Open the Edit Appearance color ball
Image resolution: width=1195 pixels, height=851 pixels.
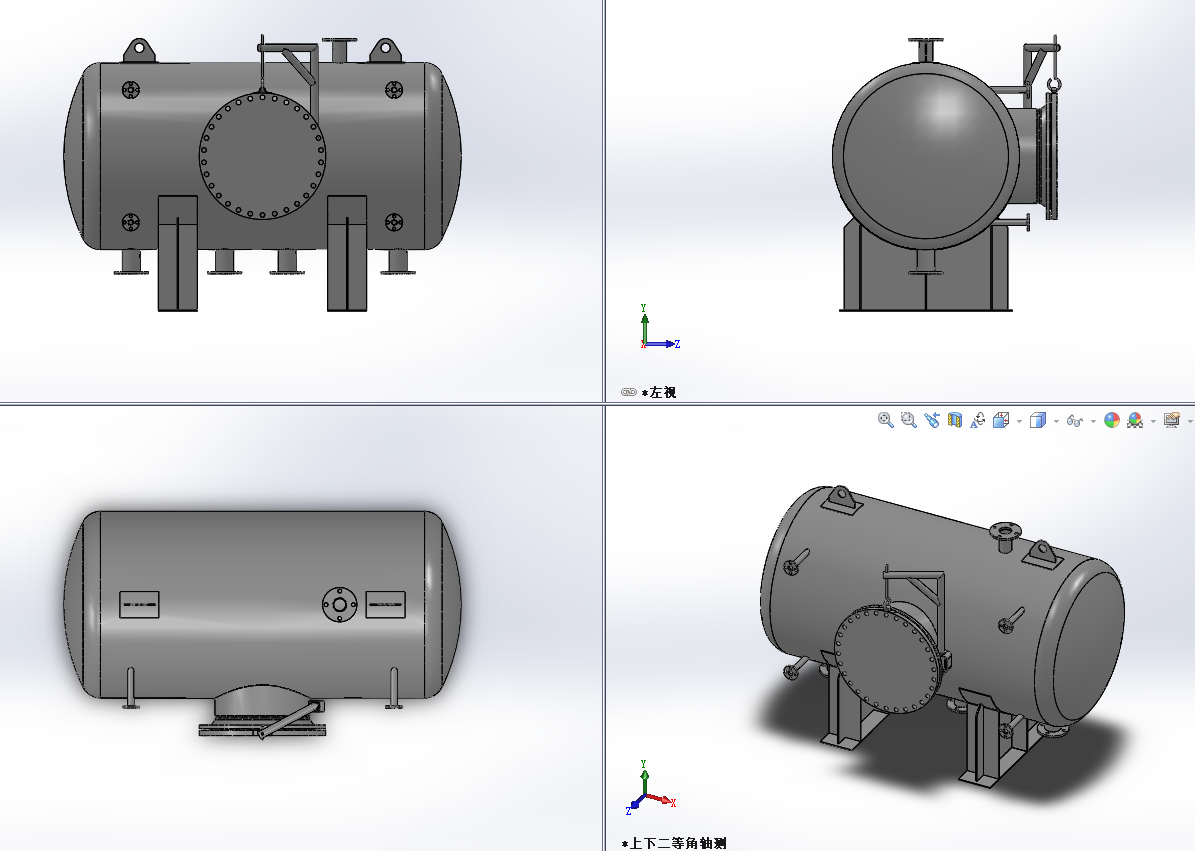1112,420
